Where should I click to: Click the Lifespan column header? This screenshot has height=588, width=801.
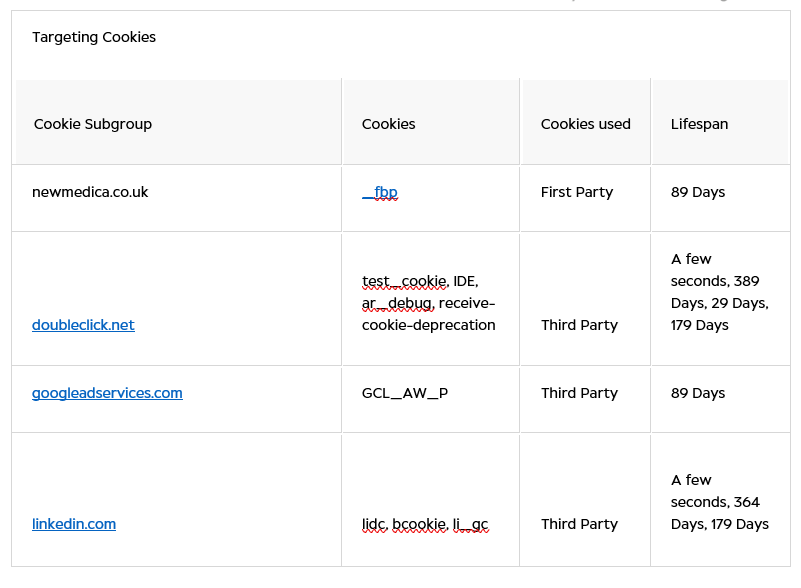[700, 124]
